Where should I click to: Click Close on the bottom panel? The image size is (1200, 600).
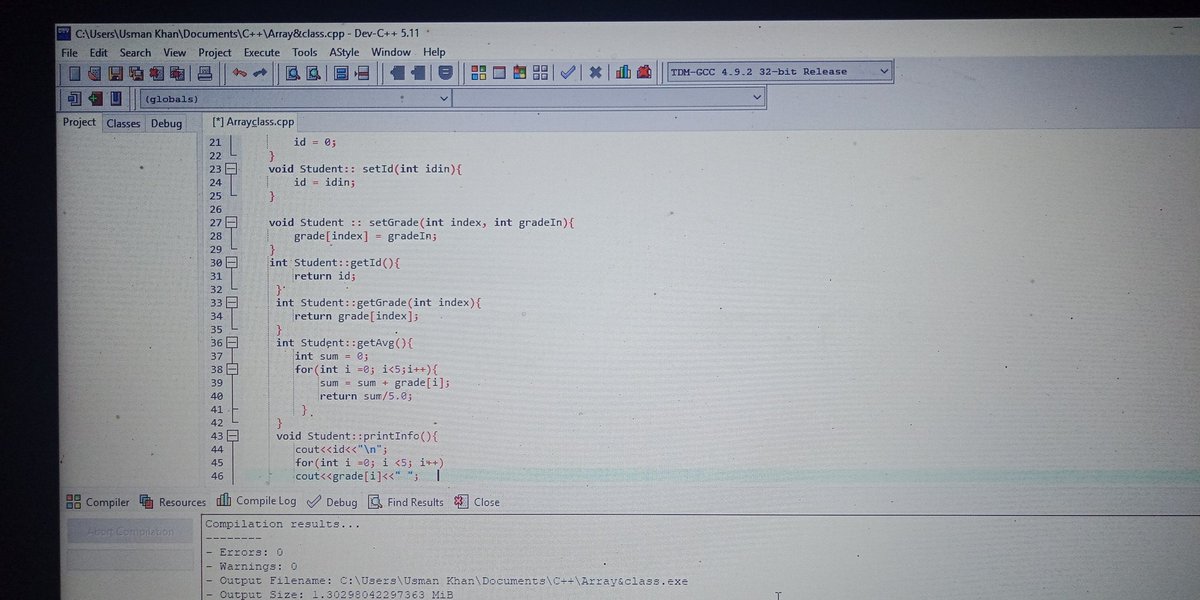tap(477, 502)
